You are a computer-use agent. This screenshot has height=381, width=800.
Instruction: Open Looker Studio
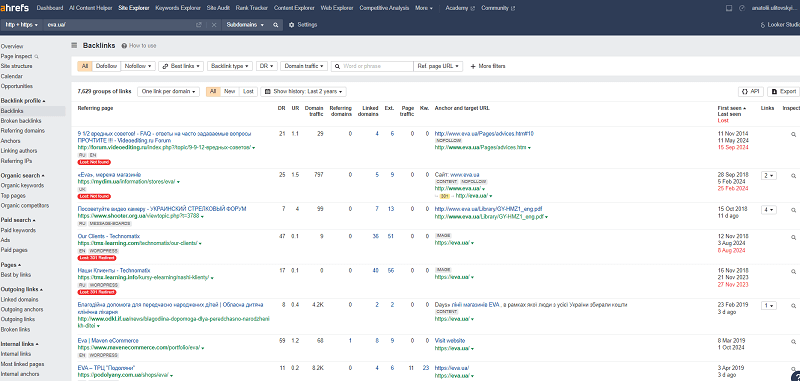point(780,25)
